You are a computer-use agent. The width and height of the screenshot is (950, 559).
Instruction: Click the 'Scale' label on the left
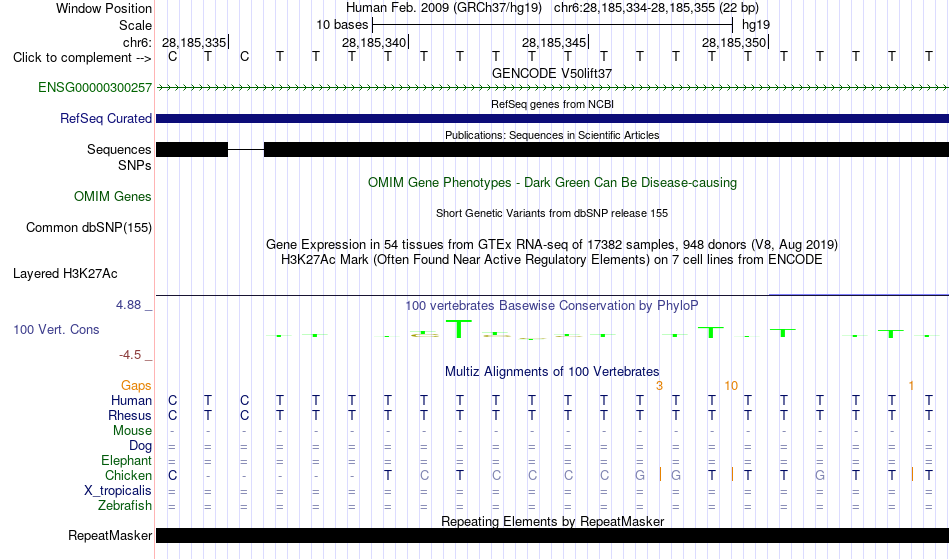135,25
